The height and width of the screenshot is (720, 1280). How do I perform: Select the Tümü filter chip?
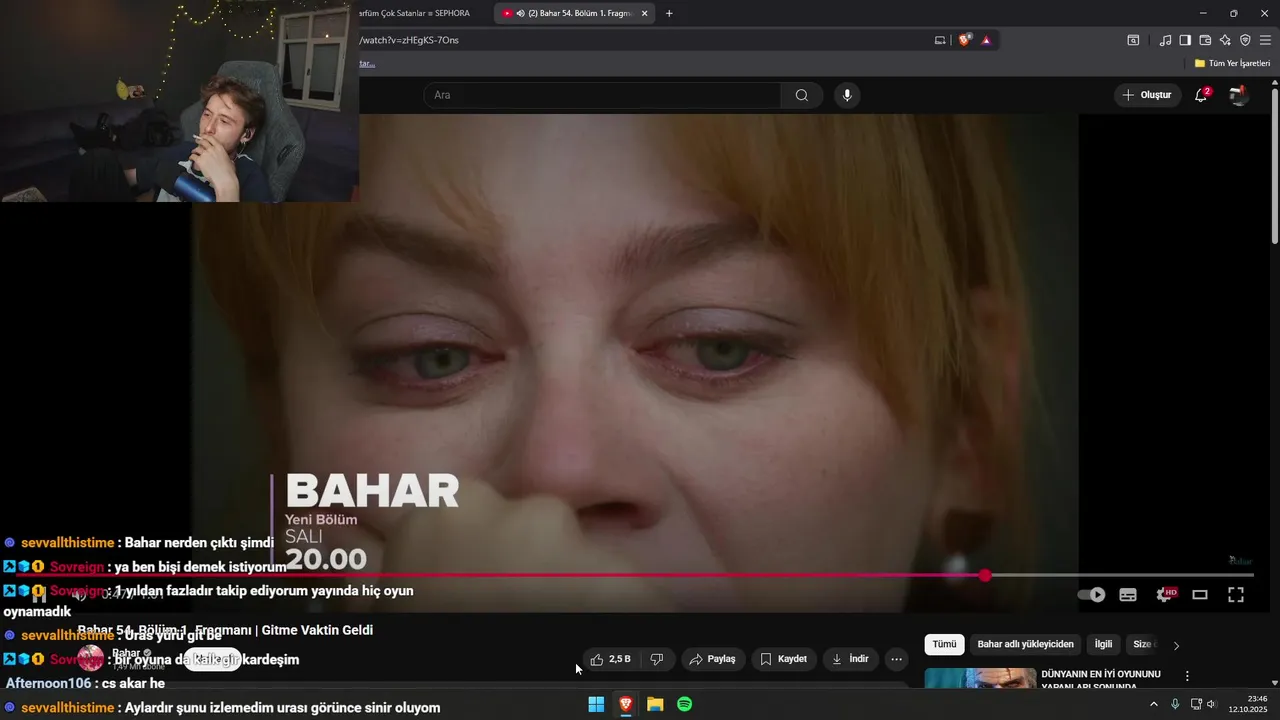pos(944,644)
